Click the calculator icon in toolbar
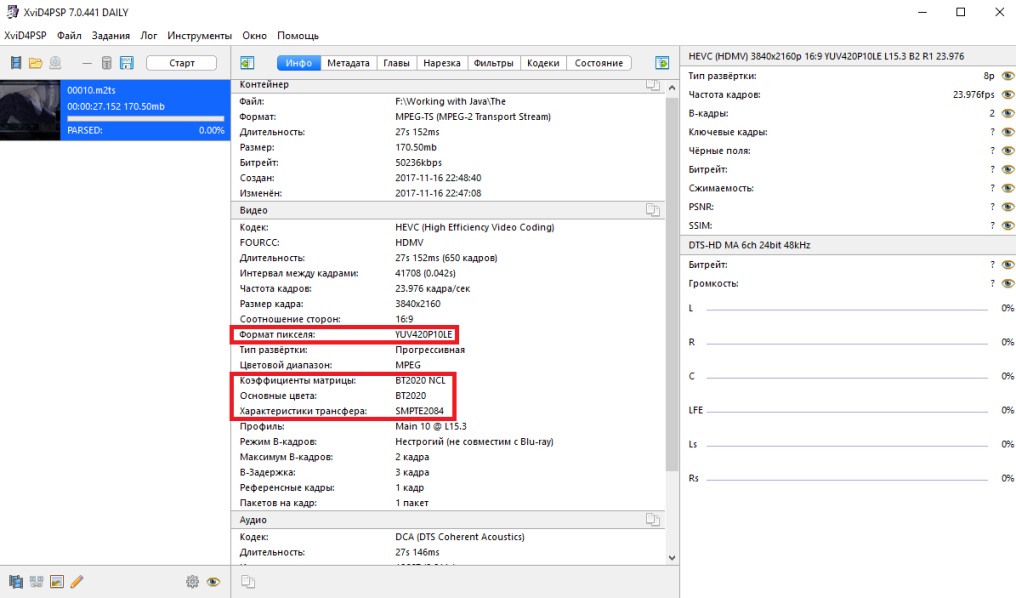Screen dimensions: 1016x598 pyautogui.click(x=107, y=63)
